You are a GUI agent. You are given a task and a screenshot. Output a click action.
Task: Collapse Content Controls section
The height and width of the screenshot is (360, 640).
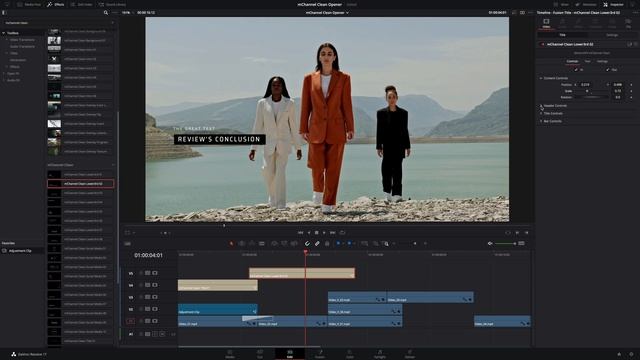pos(541,78)
